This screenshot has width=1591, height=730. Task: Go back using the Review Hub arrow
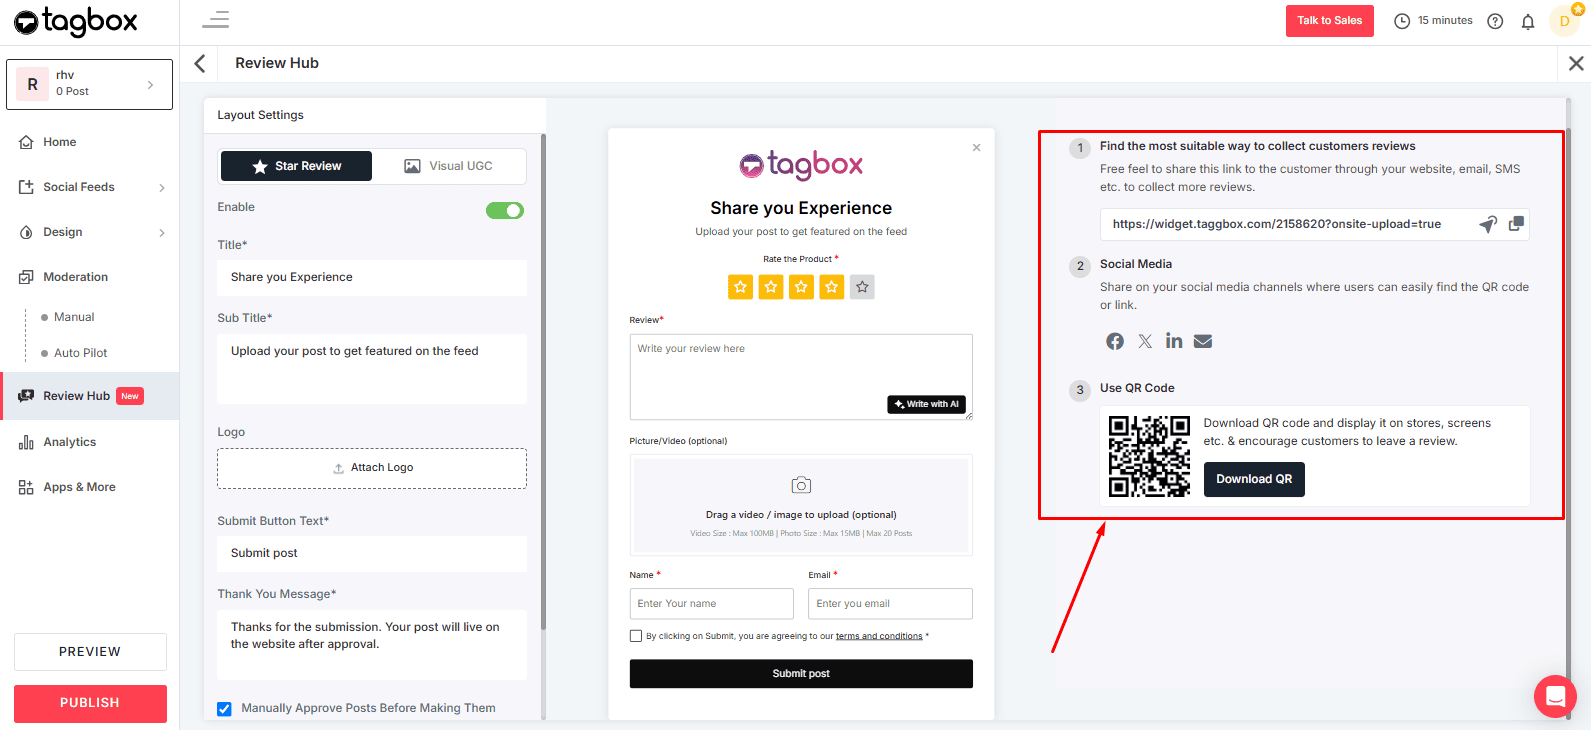point(200,63)
